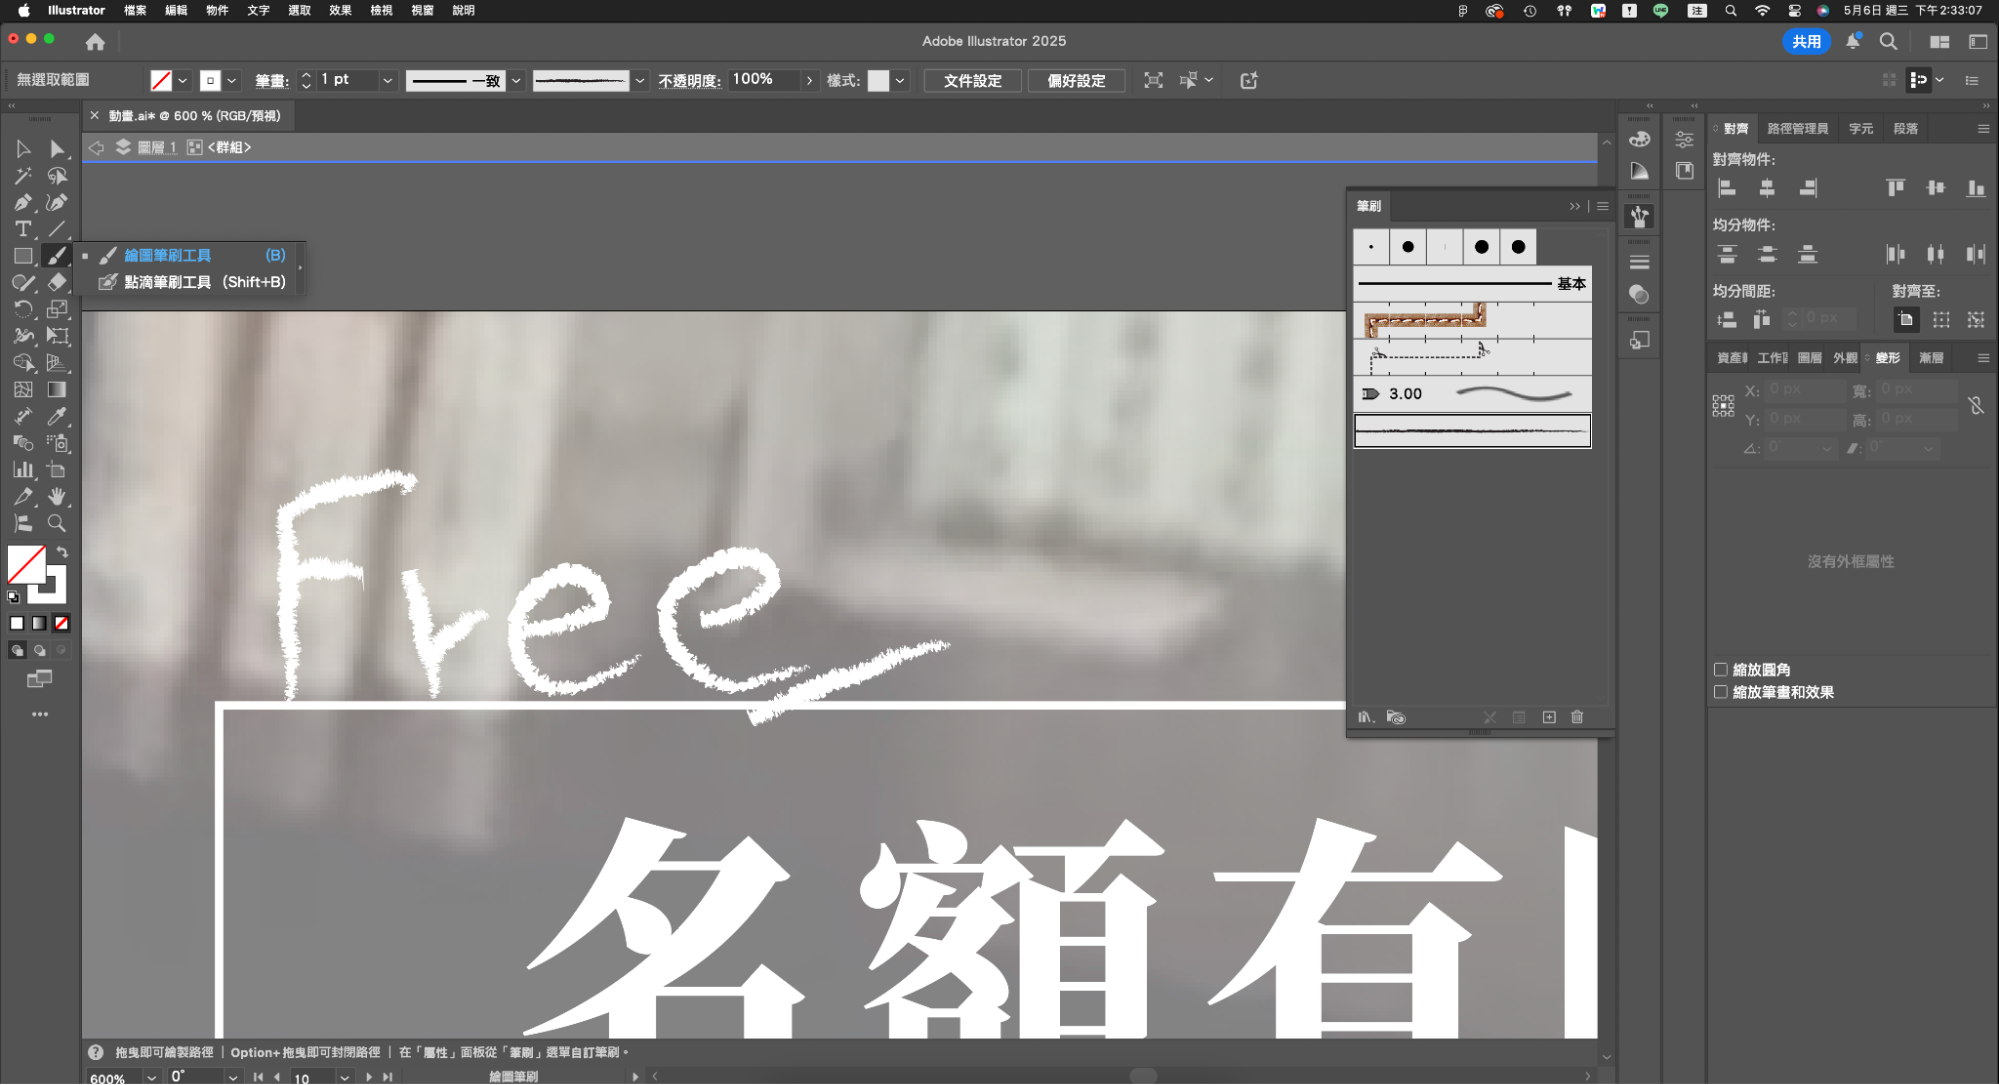Toggle Draw Behind mode
The width and height of the screenshot is (1999, 1085).
[x=39, y=650]
